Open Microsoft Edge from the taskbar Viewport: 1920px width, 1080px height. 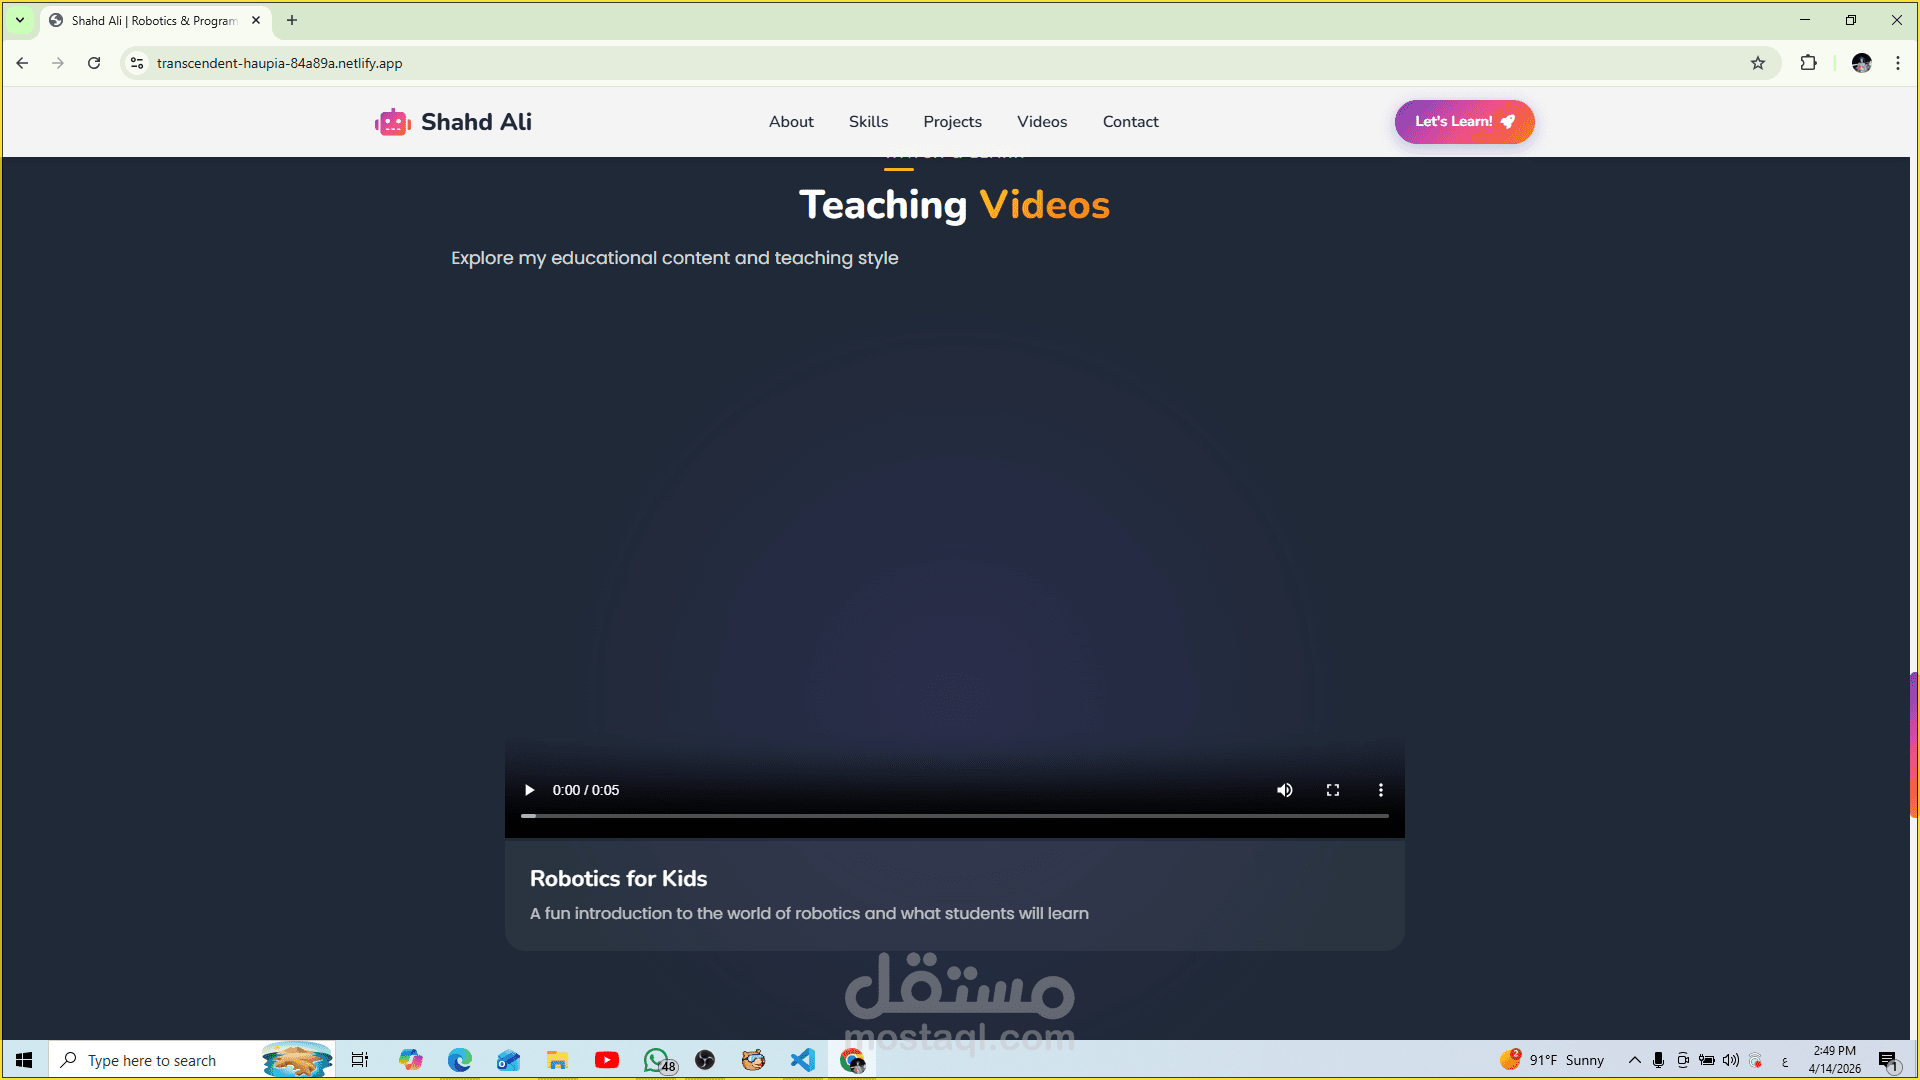[x=460, y=1060]
